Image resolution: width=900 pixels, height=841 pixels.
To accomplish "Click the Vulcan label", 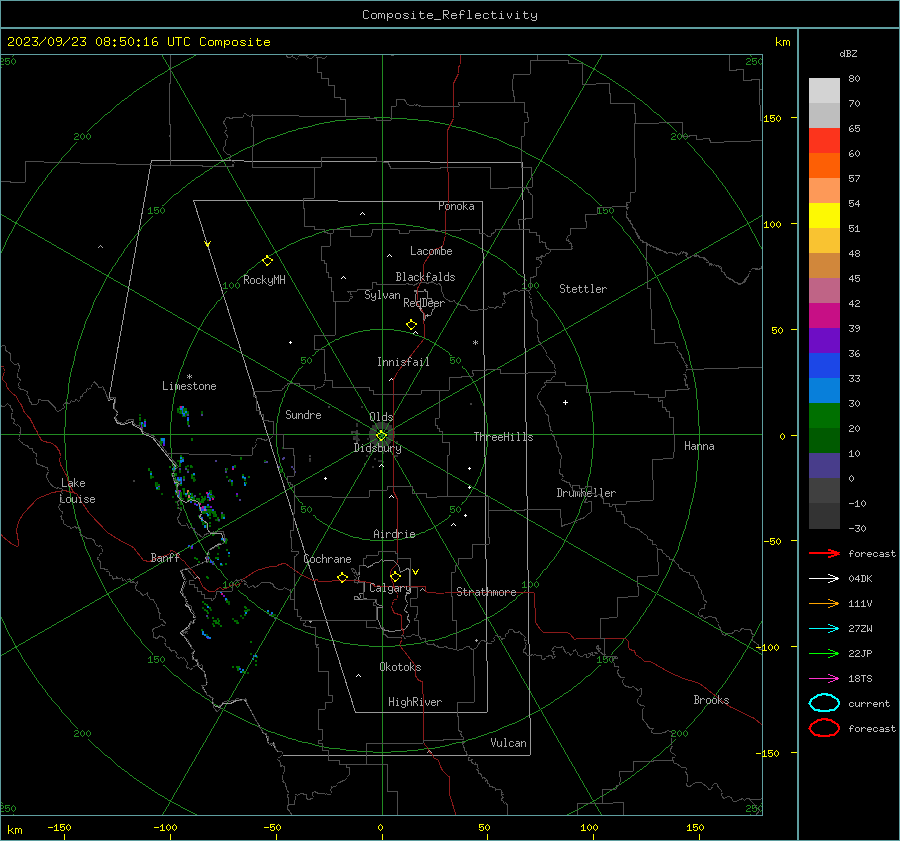I will coord(509,743).
